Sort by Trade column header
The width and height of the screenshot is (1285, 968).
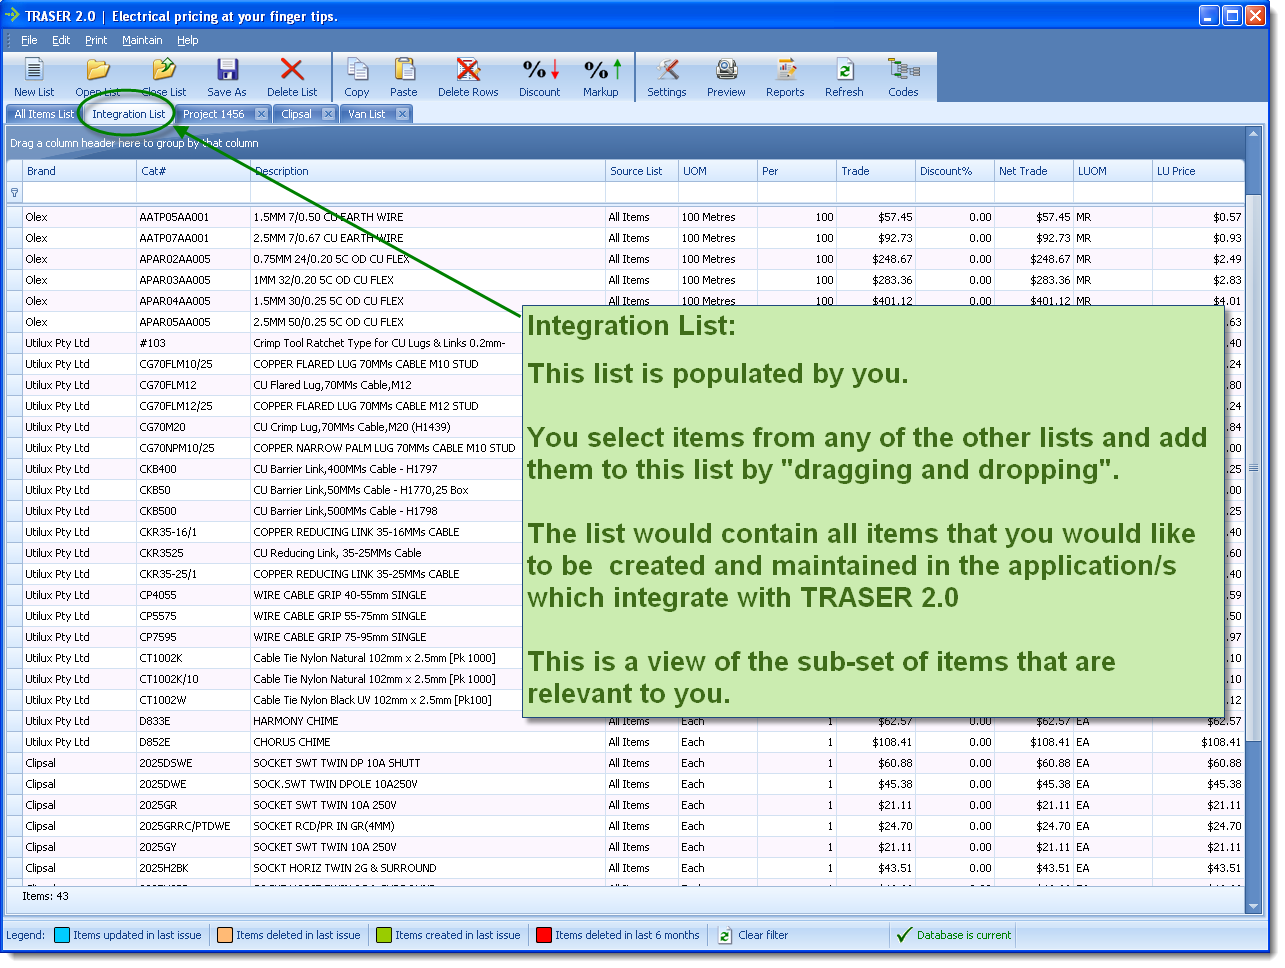(875, 171)
